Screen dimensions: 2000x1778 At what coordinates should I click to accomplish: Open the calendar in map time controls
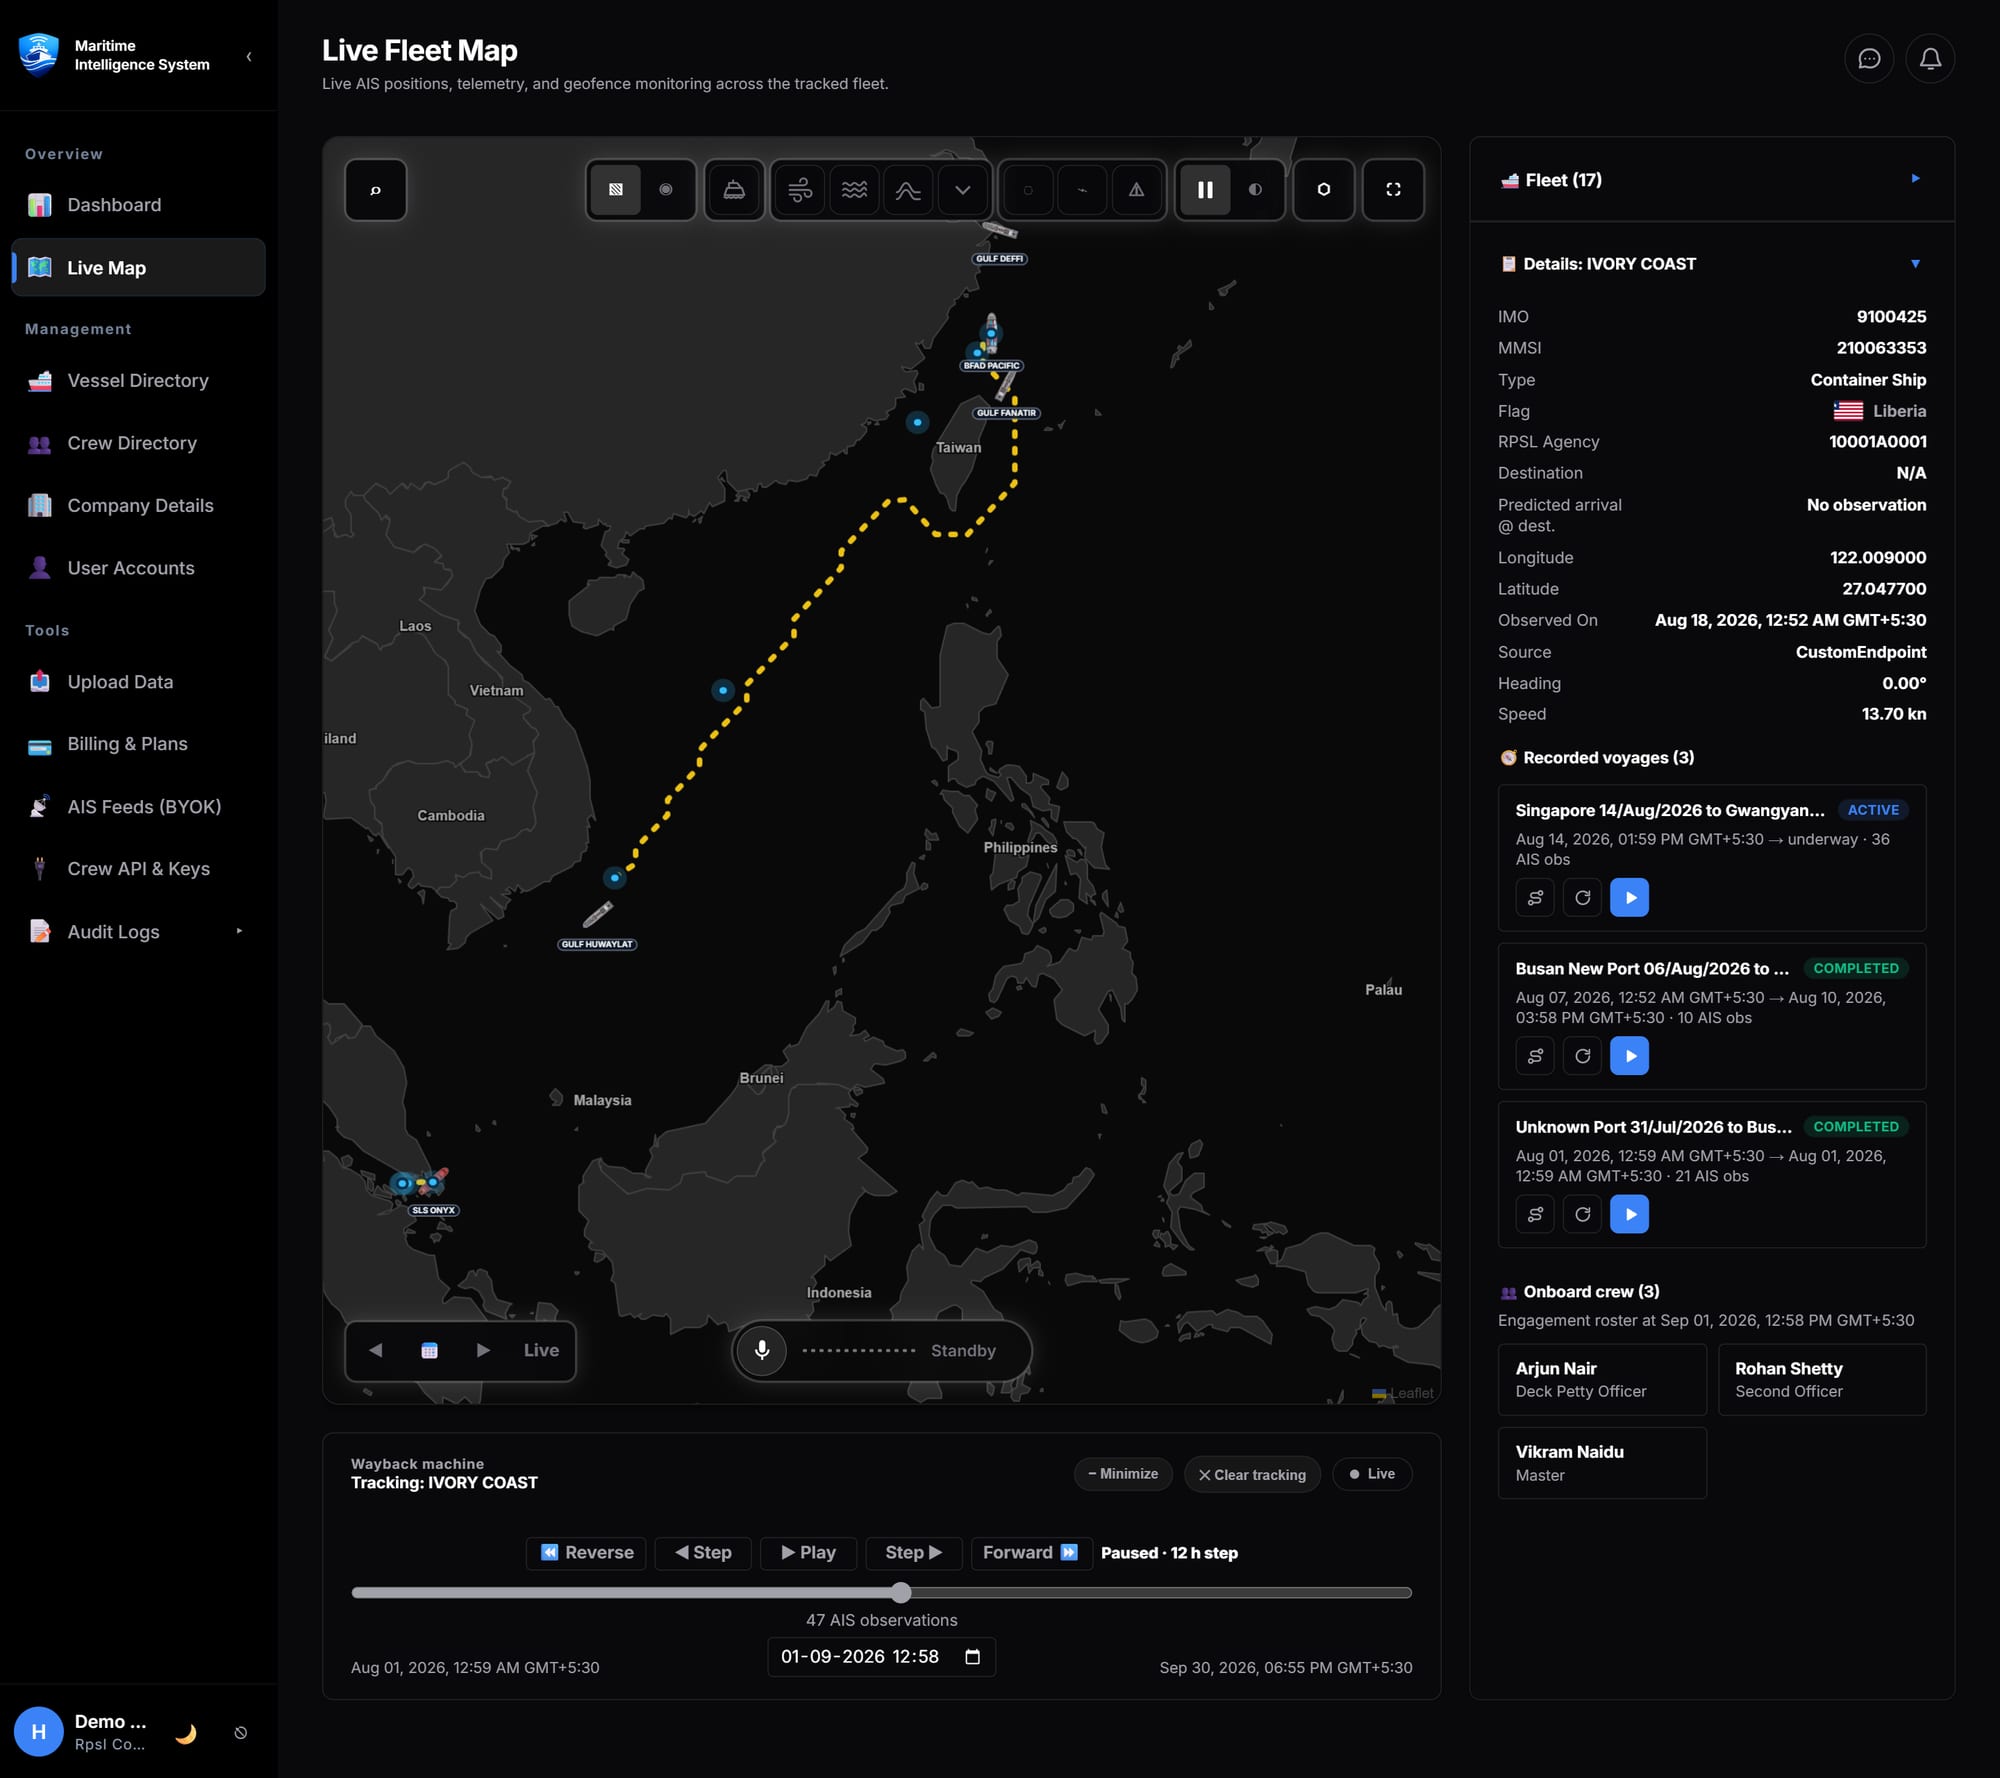click(429, 1351)
